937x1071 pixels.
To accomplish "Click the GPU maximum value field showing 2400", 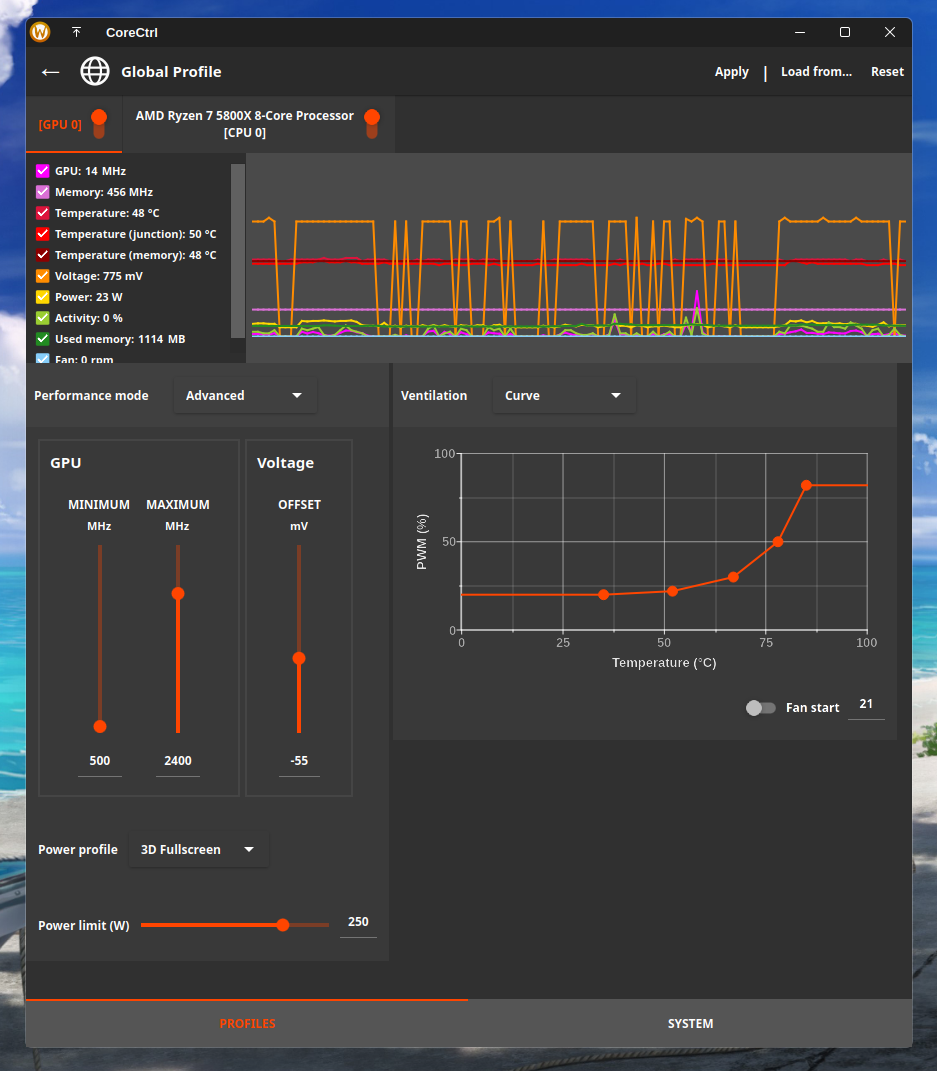I will (178, 762).
